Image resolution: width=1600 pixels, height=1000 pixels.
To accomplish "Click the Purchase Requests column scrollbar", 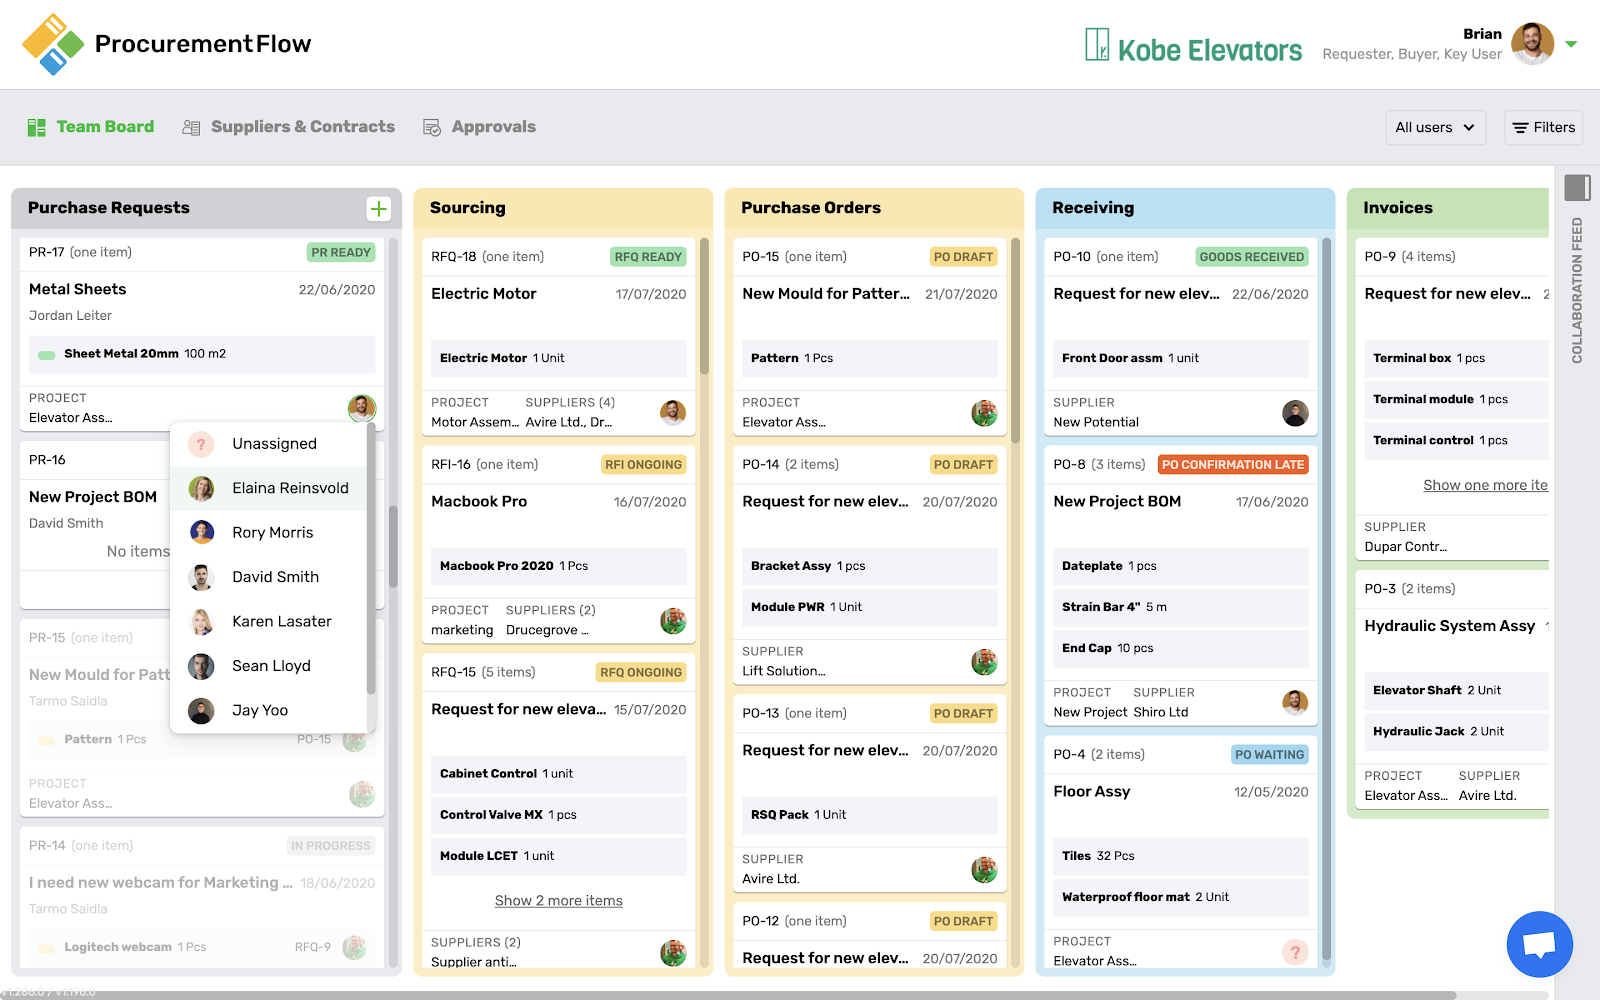I will [x=393, y=546].
